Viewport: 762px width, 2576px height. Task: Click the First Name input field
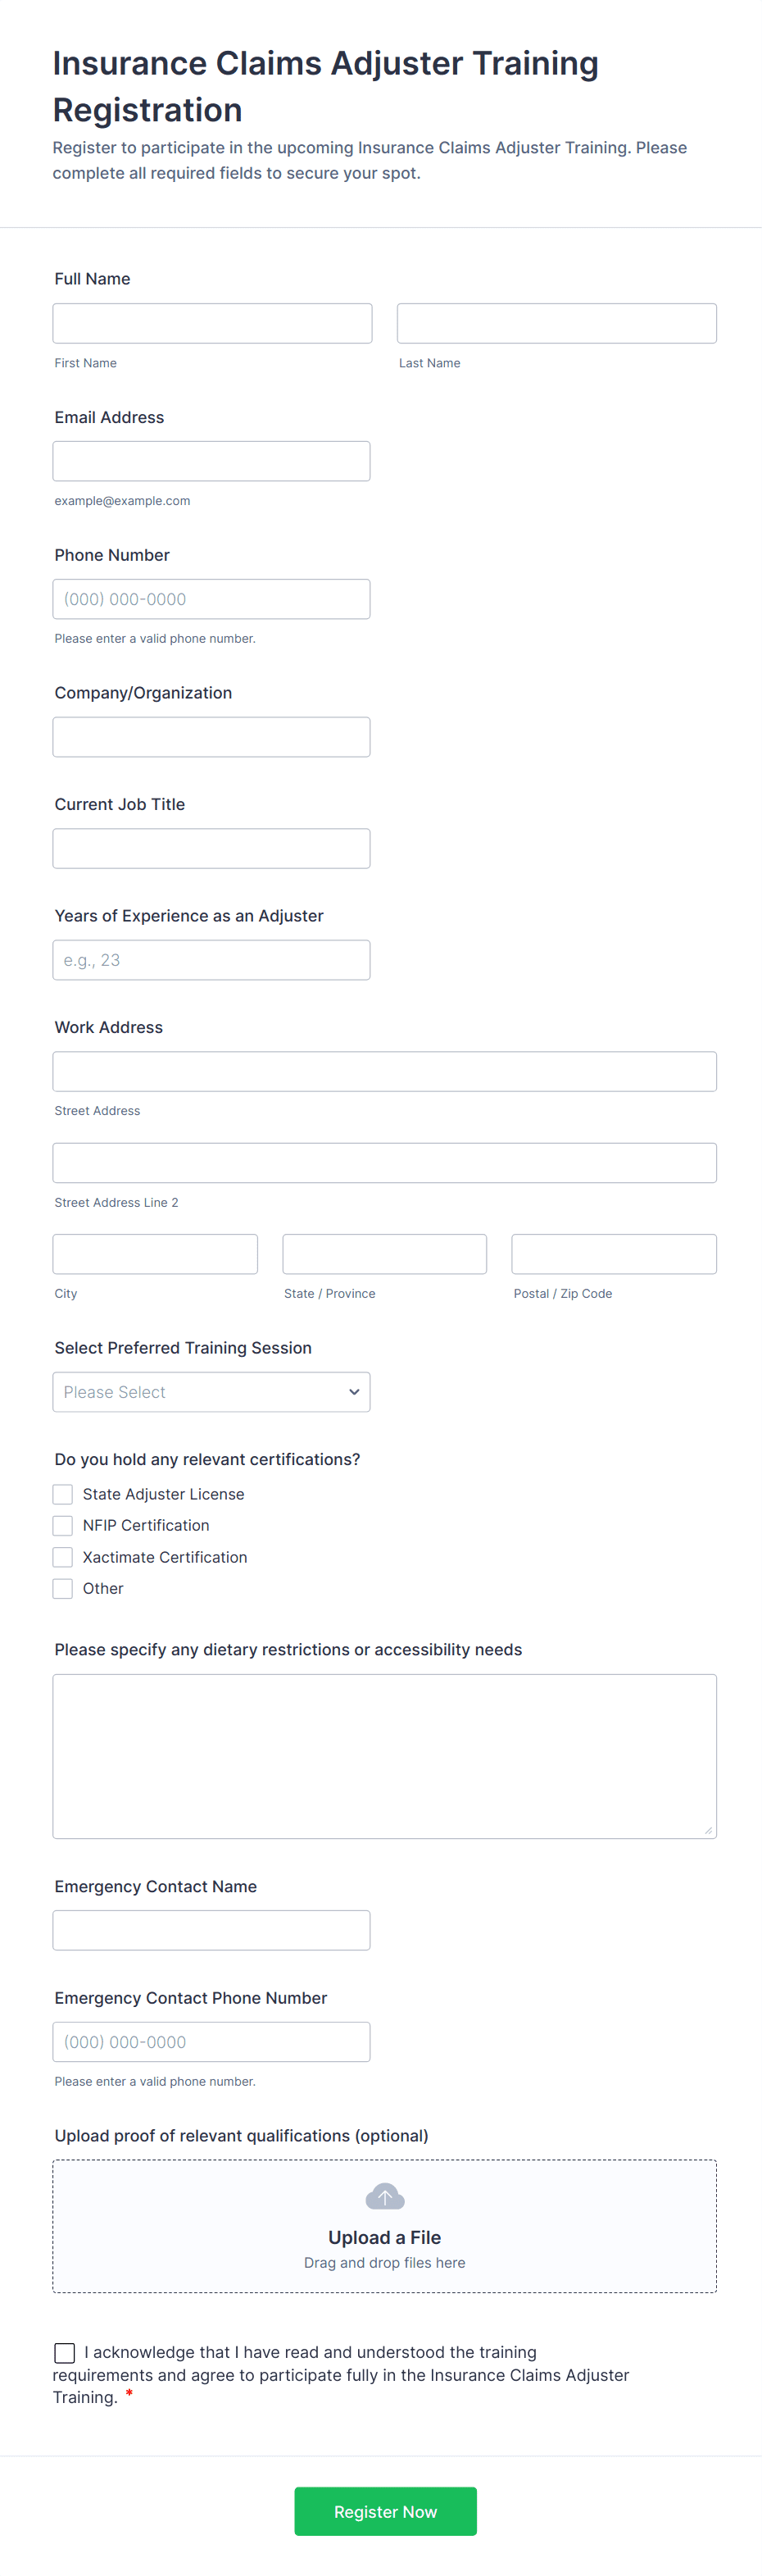pyautogui.click(x=212, y=323)
